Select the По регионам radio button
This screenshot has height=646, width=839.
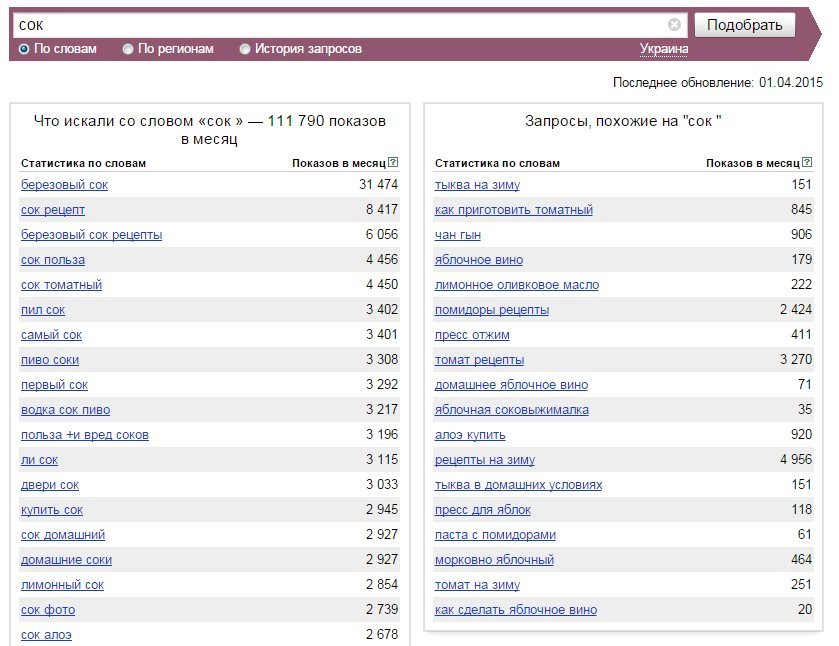point(128,49)
